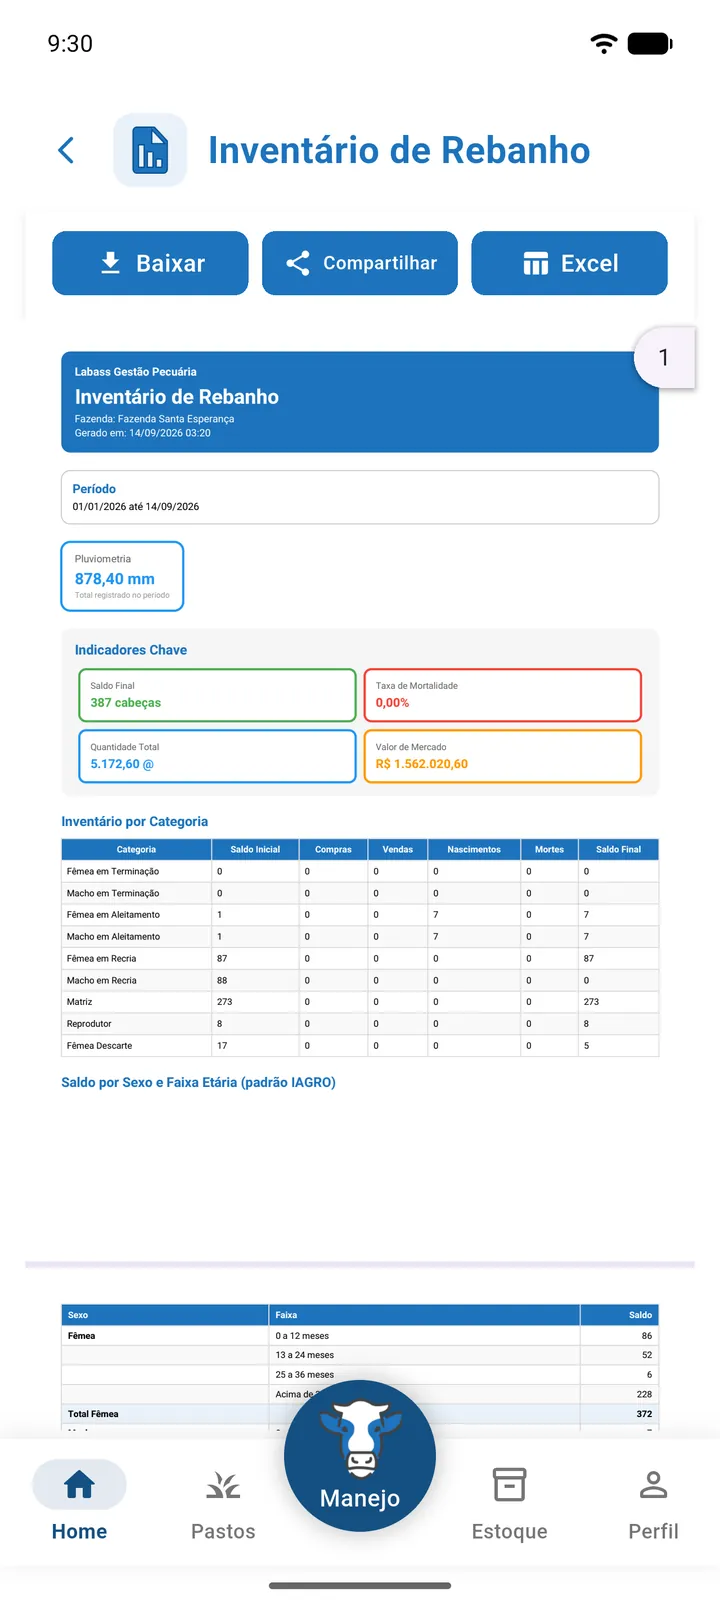
Task: Tap the Pluviometria 878,40 mm card
Action: [122, 576]
